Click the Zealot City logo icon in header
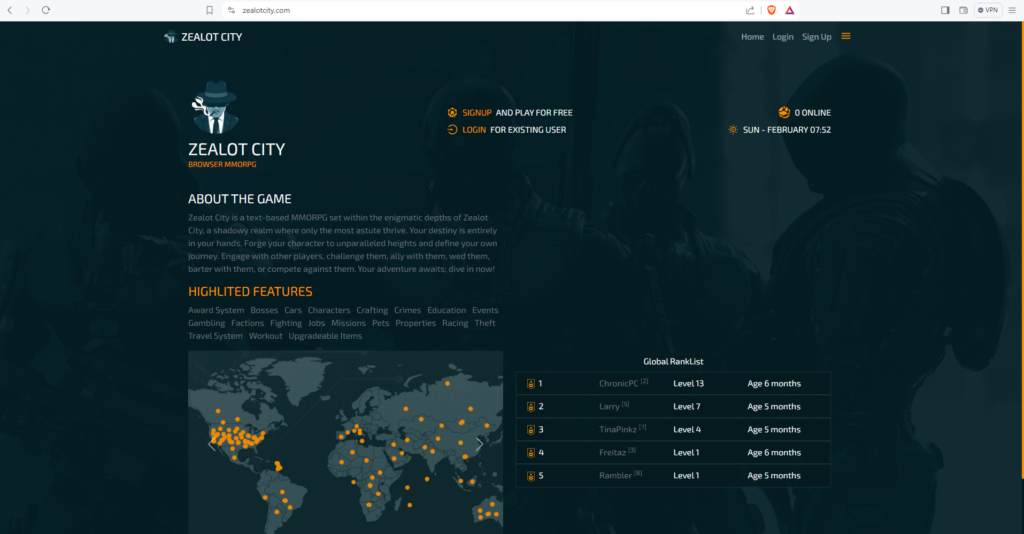Image resolution: width=1024 pixels, height=534 pixels. click(170, 37)
